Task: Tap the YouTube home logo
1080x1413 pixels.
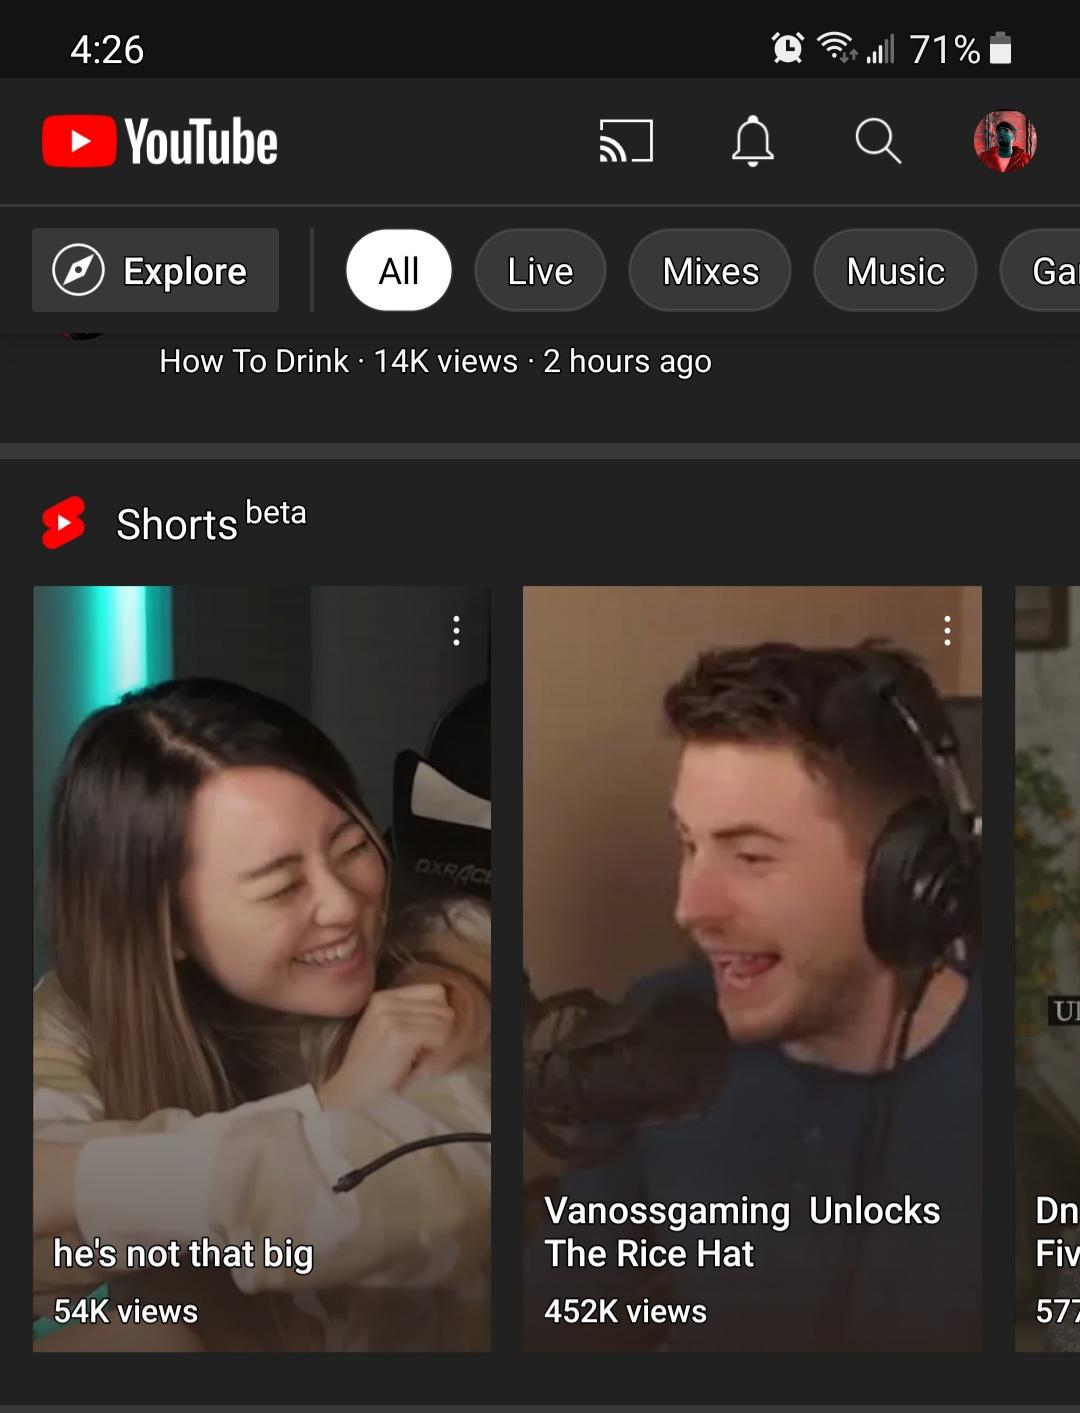Action: click(158, 140)
